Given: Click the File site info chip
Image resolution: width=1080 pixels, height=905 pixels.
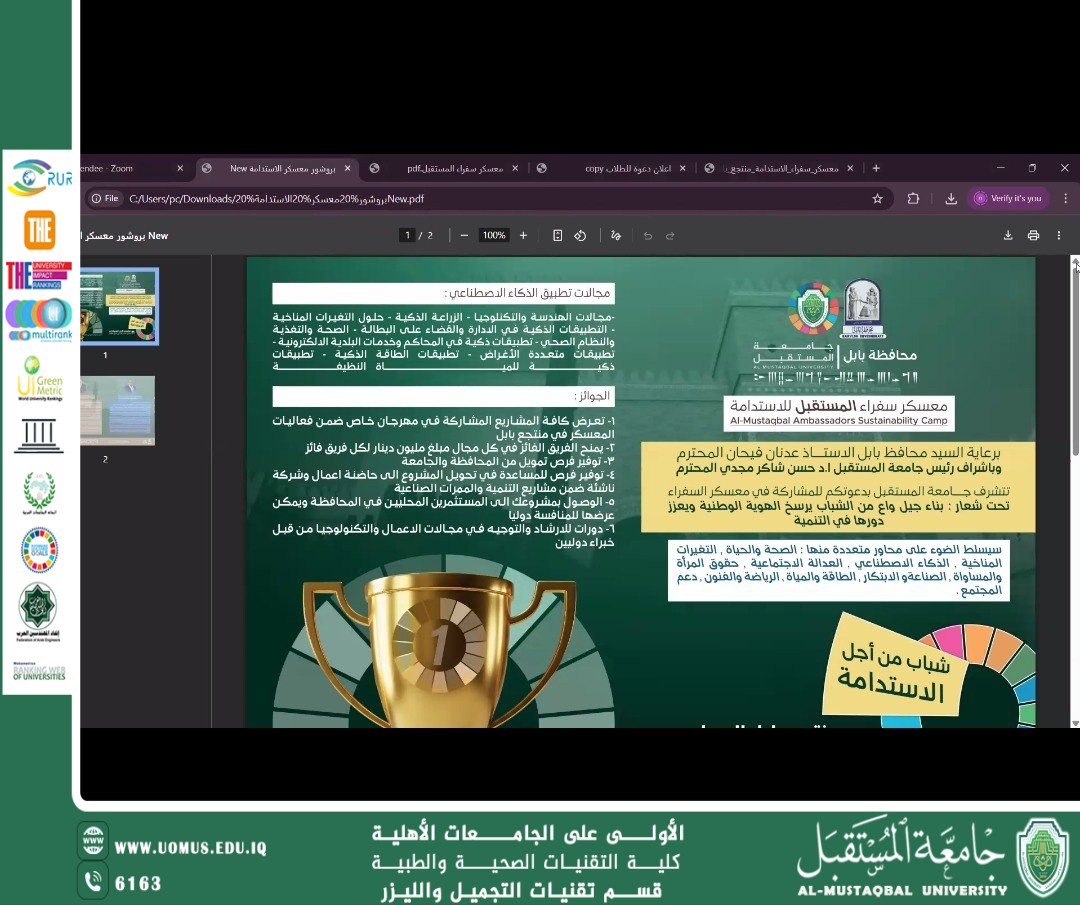Looking at the screenshot, I should click(x=105, y=198).
